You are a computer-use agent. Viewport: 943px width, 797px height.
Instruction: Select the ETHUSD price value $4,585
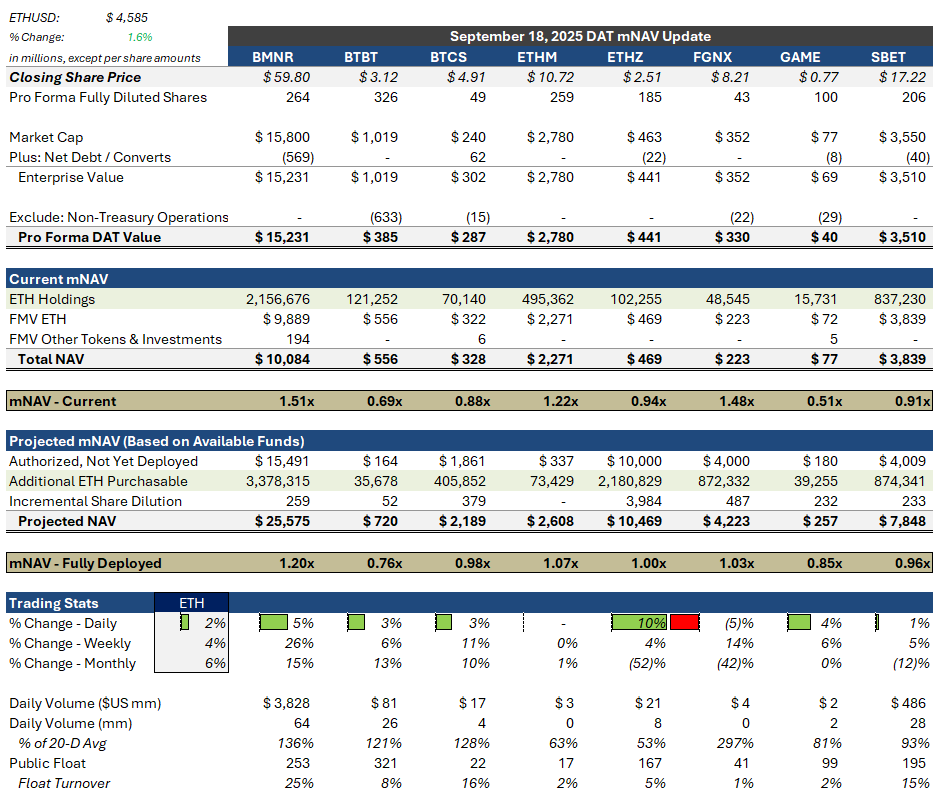126,18
